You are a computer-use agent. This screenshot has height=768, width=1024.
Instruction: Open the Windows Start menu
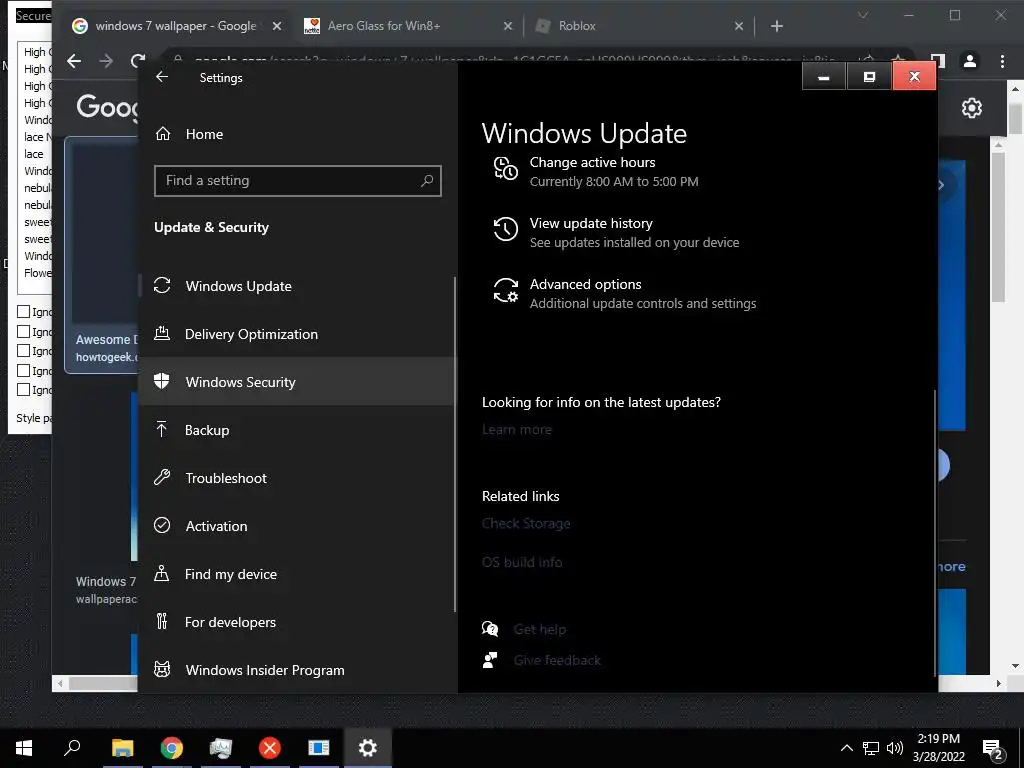(x=24, y=748)
